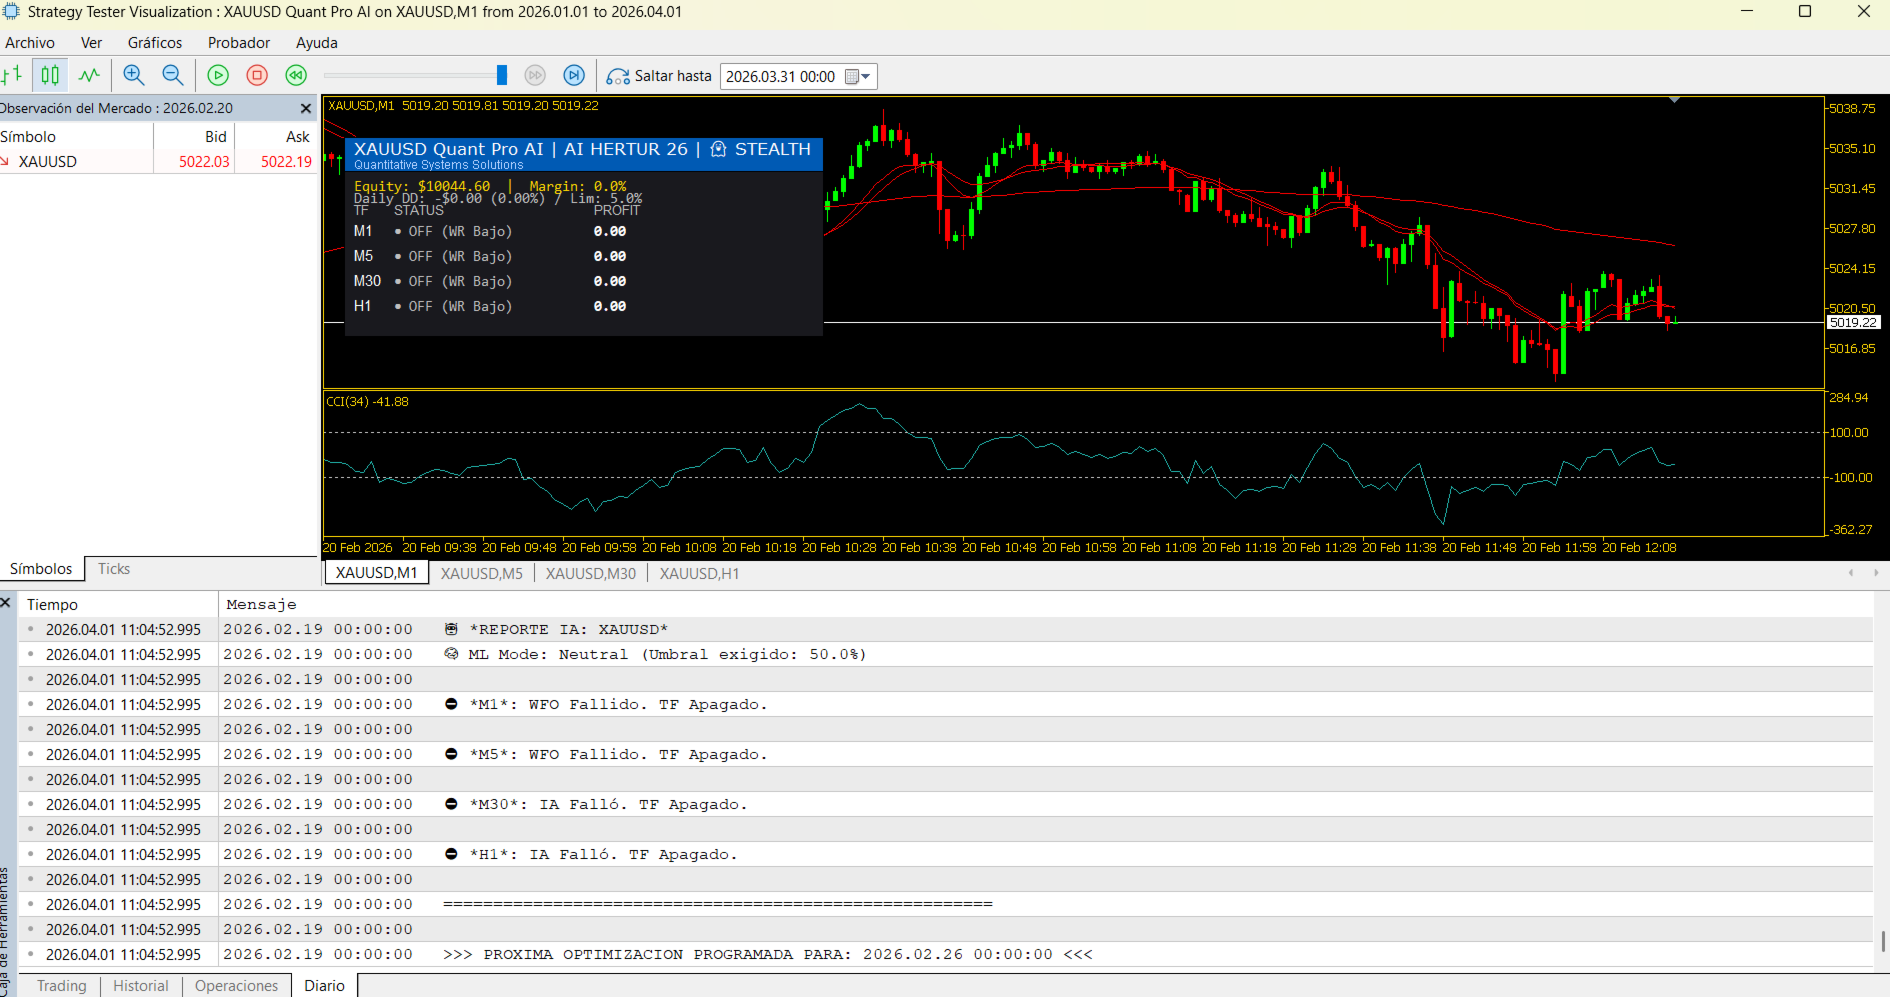Image resolution: width=1890 pixels, height=997 pixels.
Task: Stop the strategy test with red button
Action: pyautogui.click(x=257, y=75)
